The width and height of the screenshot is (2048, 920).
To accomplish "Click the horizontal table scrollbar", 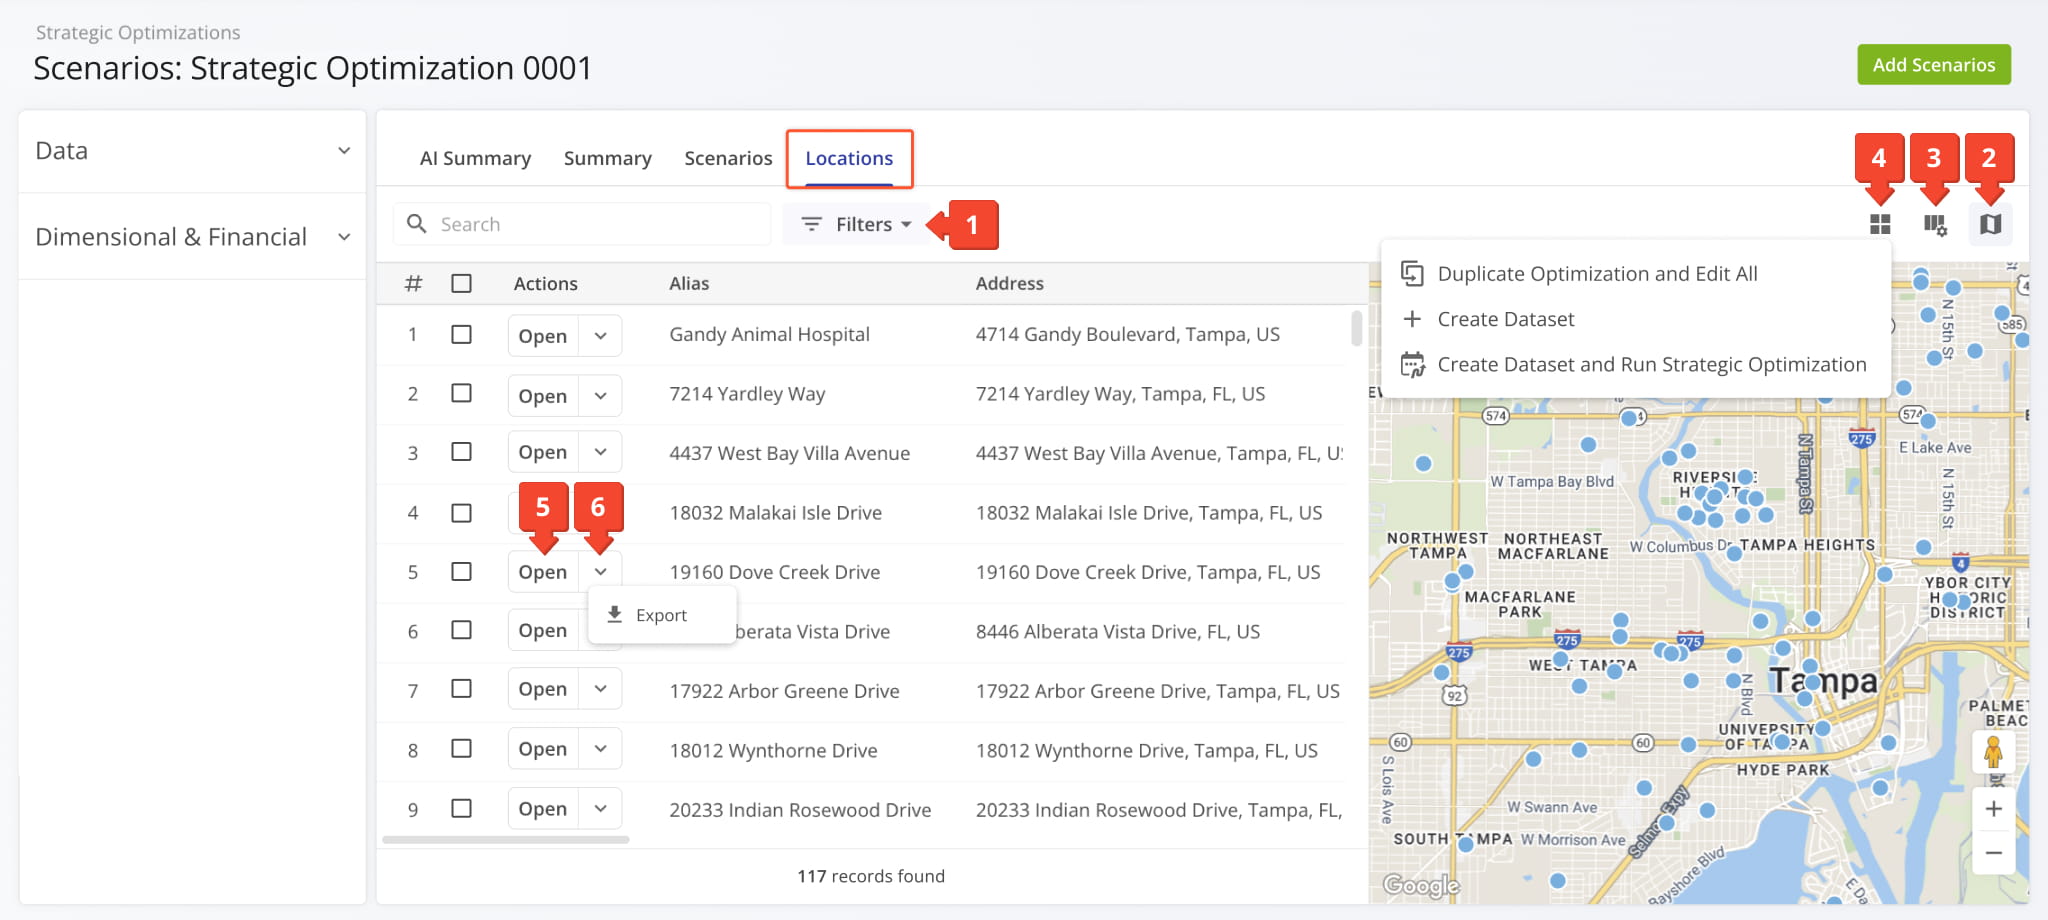I will (x=505, y=840).
